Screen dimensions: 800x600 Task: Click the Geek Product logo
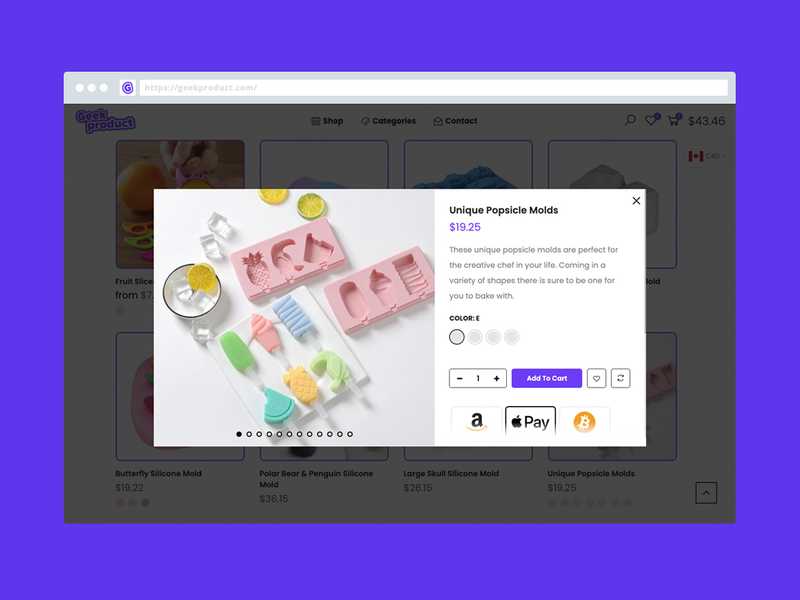point(106,121)
